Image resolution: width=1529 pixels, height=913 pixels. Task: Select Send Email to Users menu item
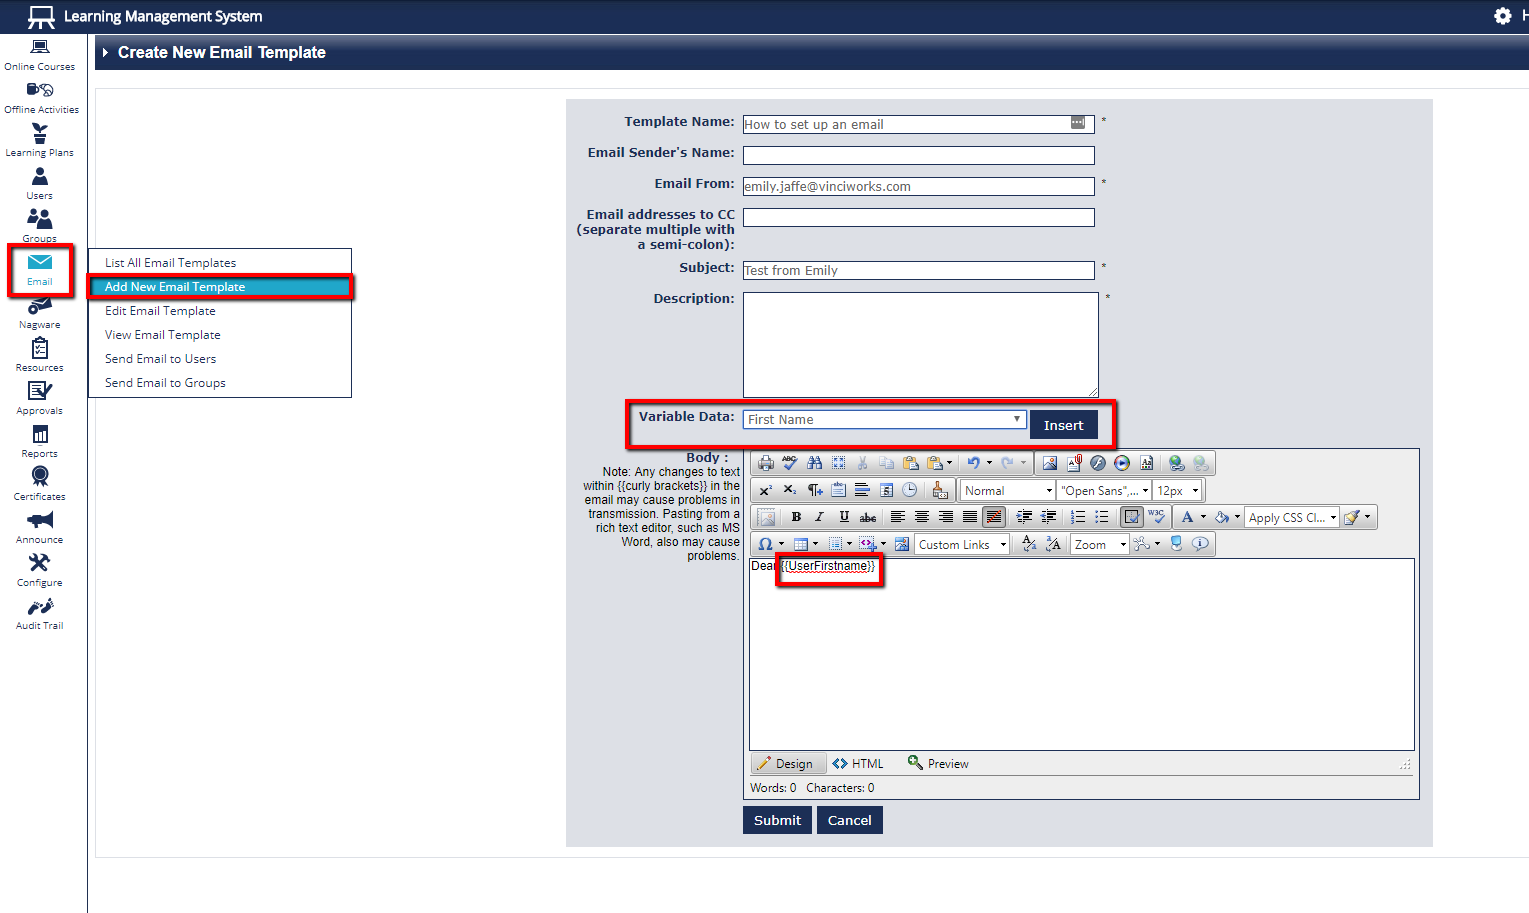pos(160,359)
